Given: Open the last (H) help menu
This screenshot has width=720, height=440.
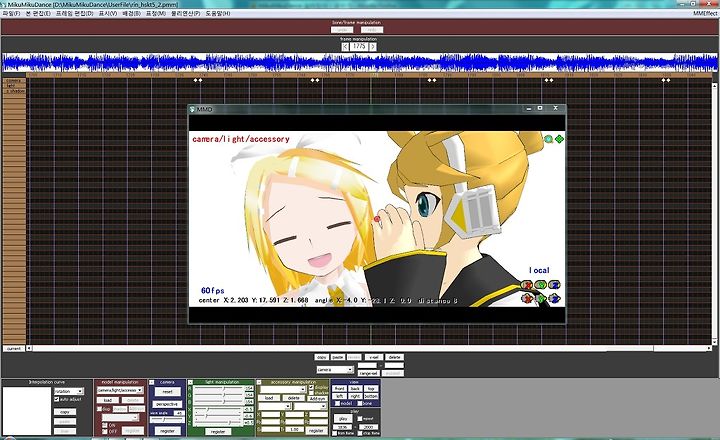Looking at the screenshot, I should tap(218, 13).
